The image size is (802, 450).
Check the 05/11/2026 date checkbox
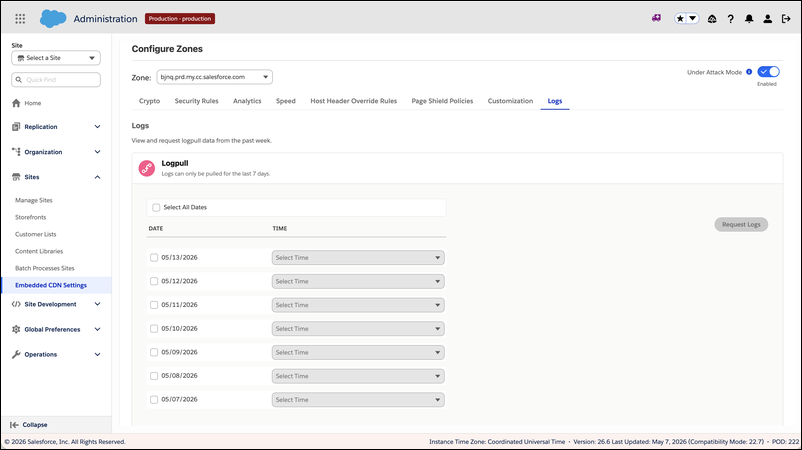[154, 305]
